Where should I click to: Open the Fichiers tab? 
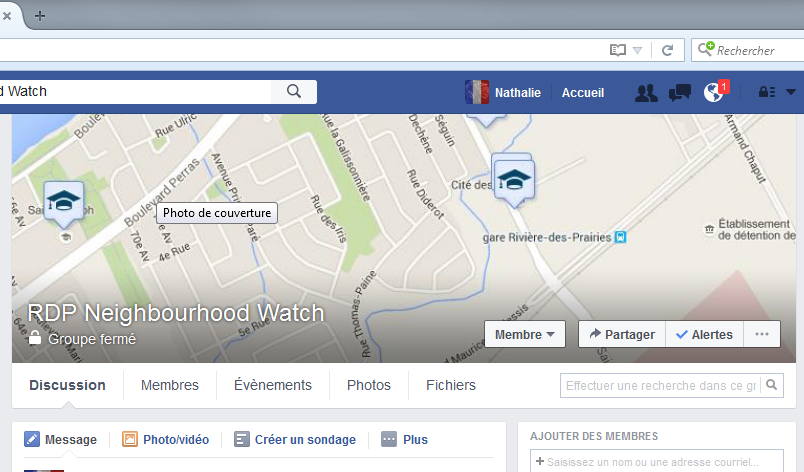[451, 385]
